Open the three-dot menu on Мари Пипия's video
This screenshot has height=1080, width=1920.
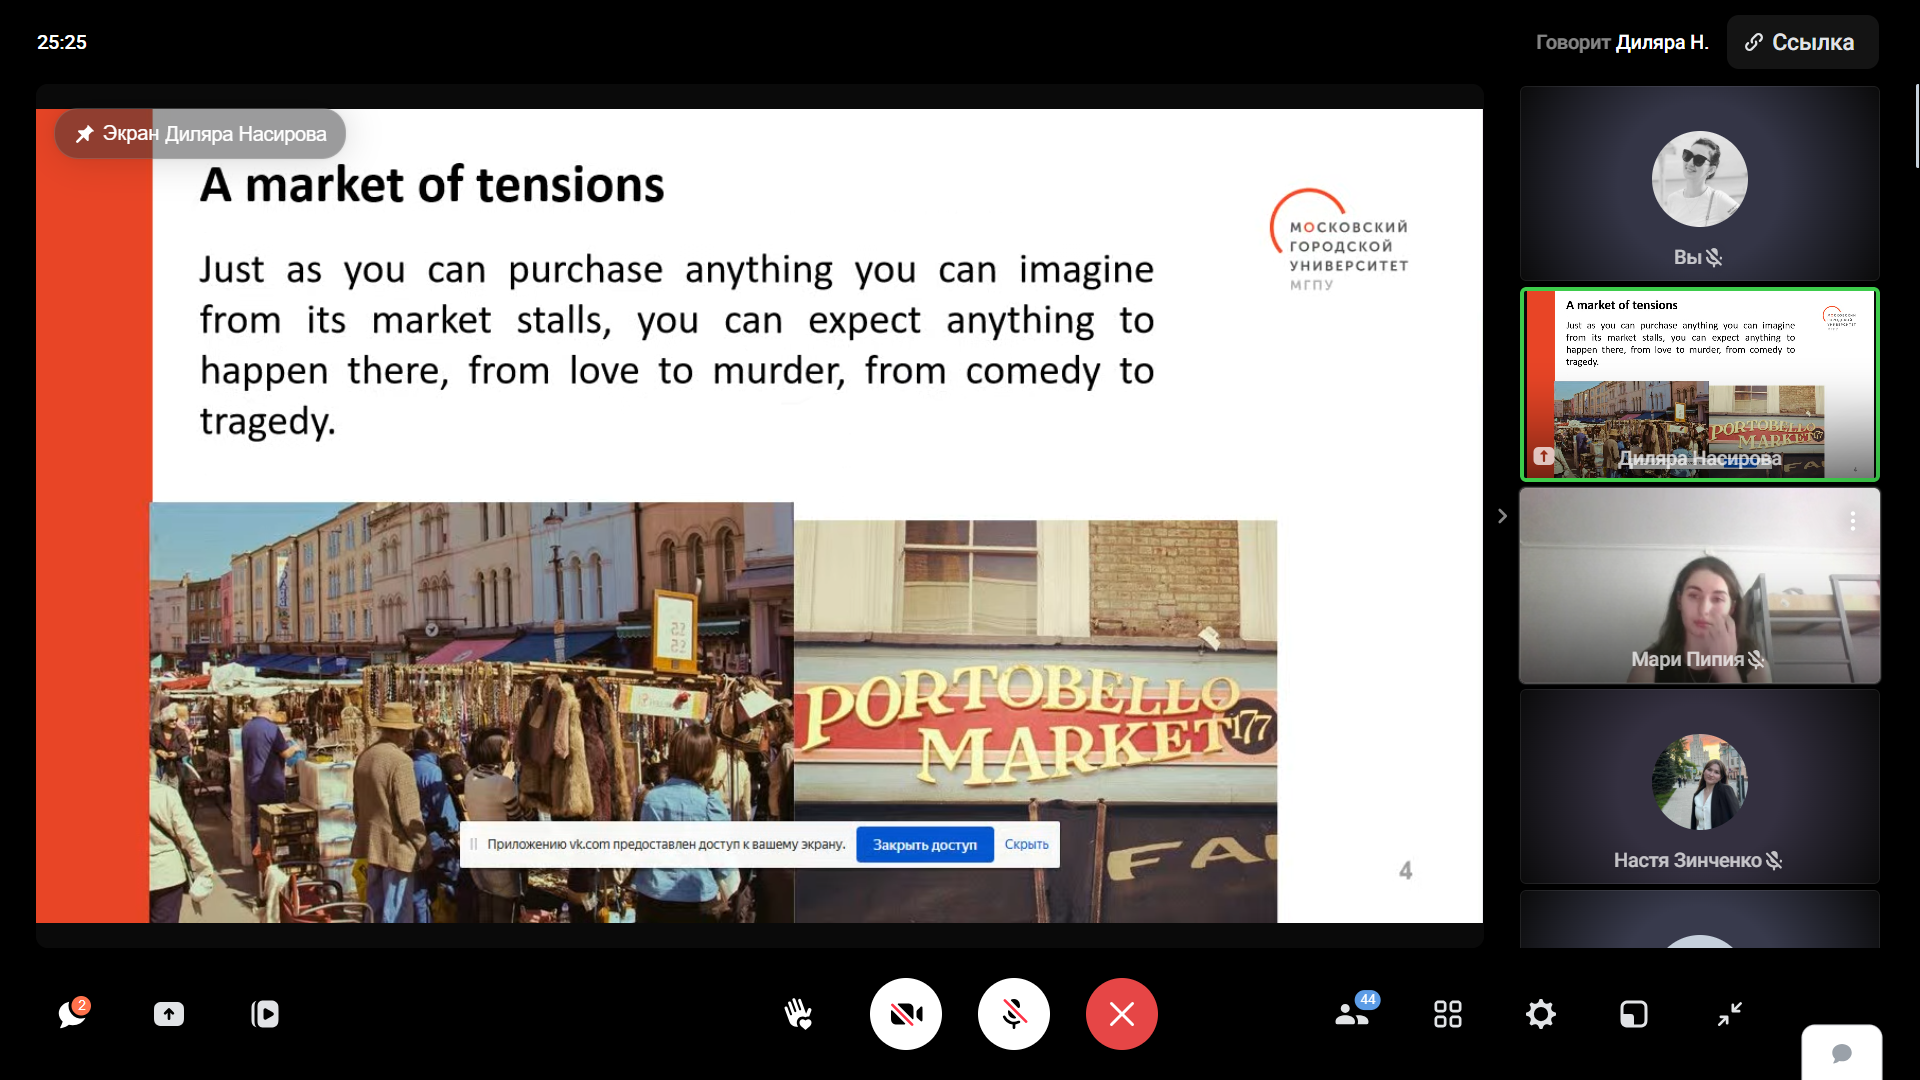point(1853,521)
